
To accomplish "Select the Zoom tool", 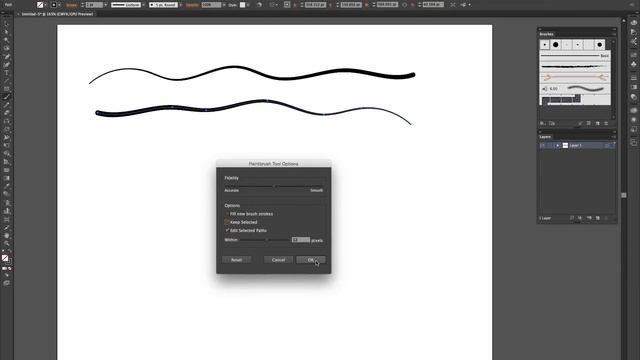I will [x=7, y=244].
